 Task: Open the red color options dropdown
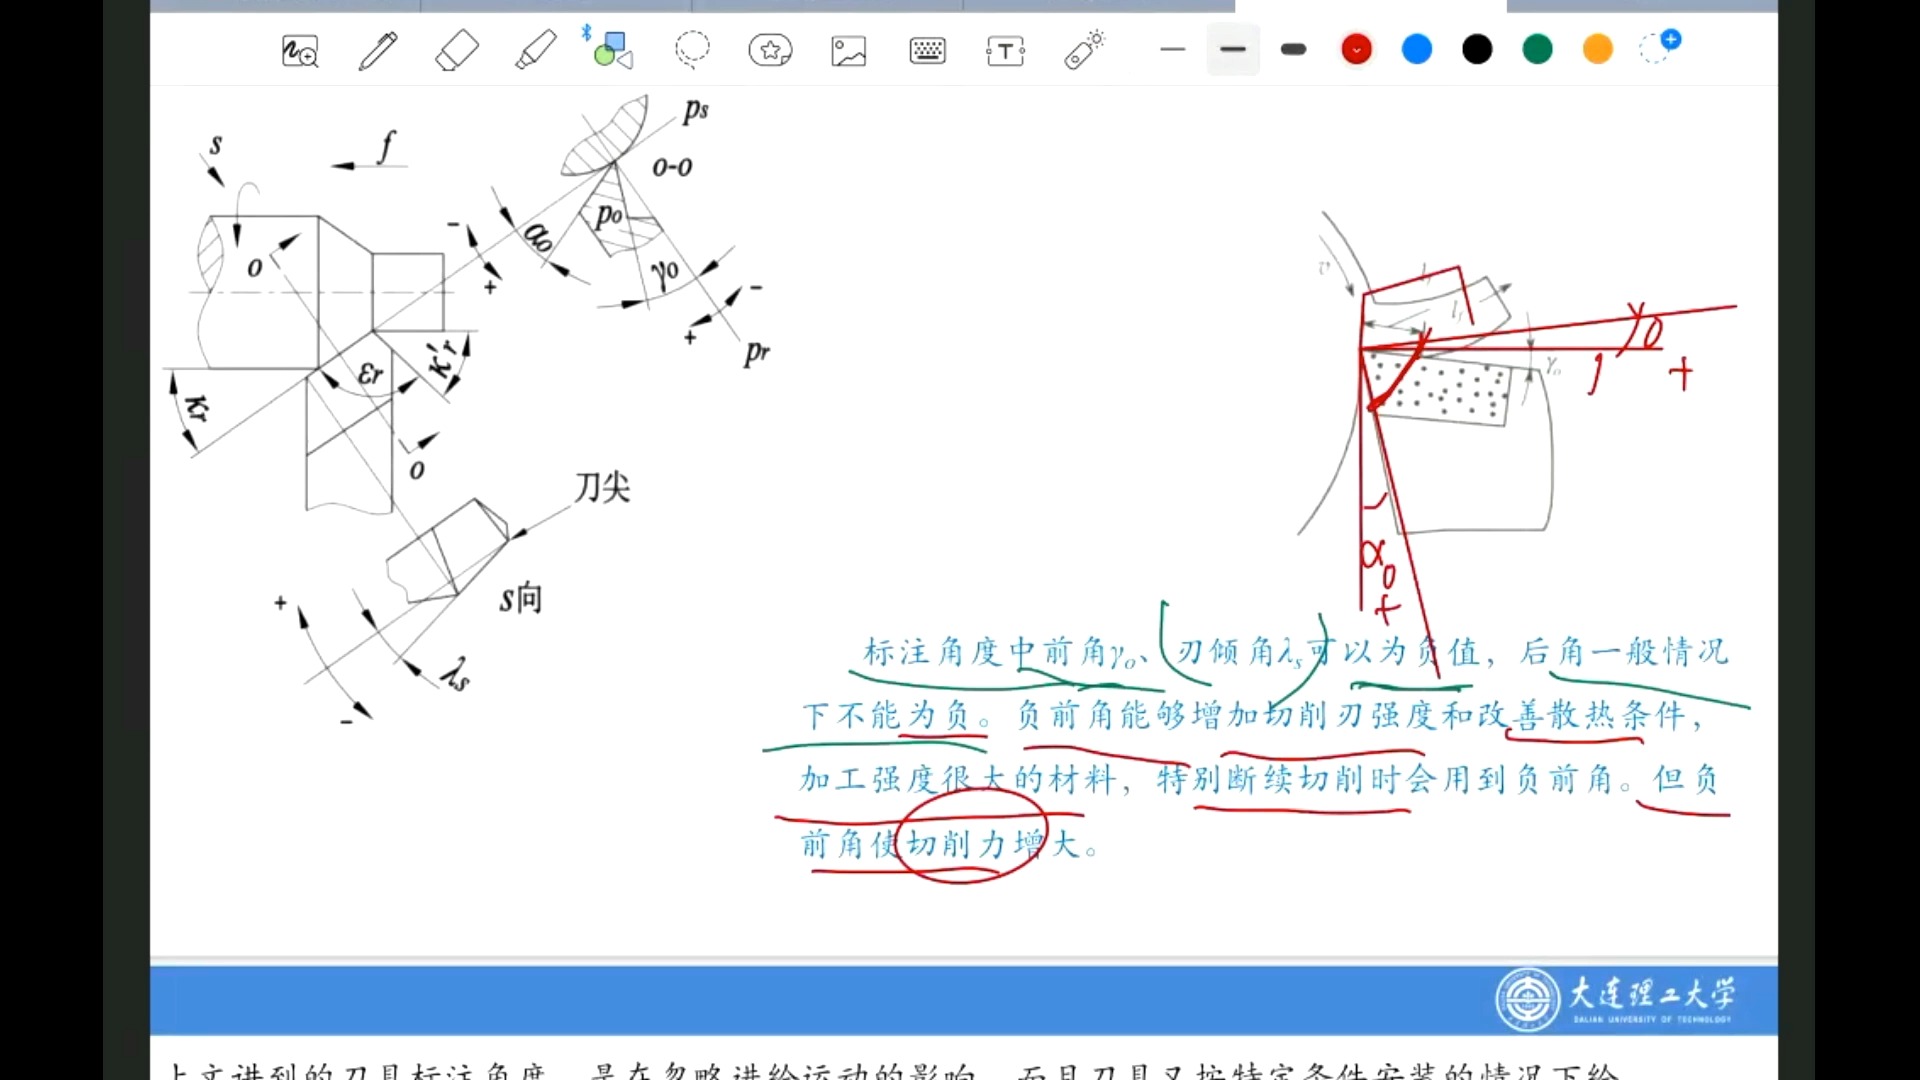point(1356,49)
